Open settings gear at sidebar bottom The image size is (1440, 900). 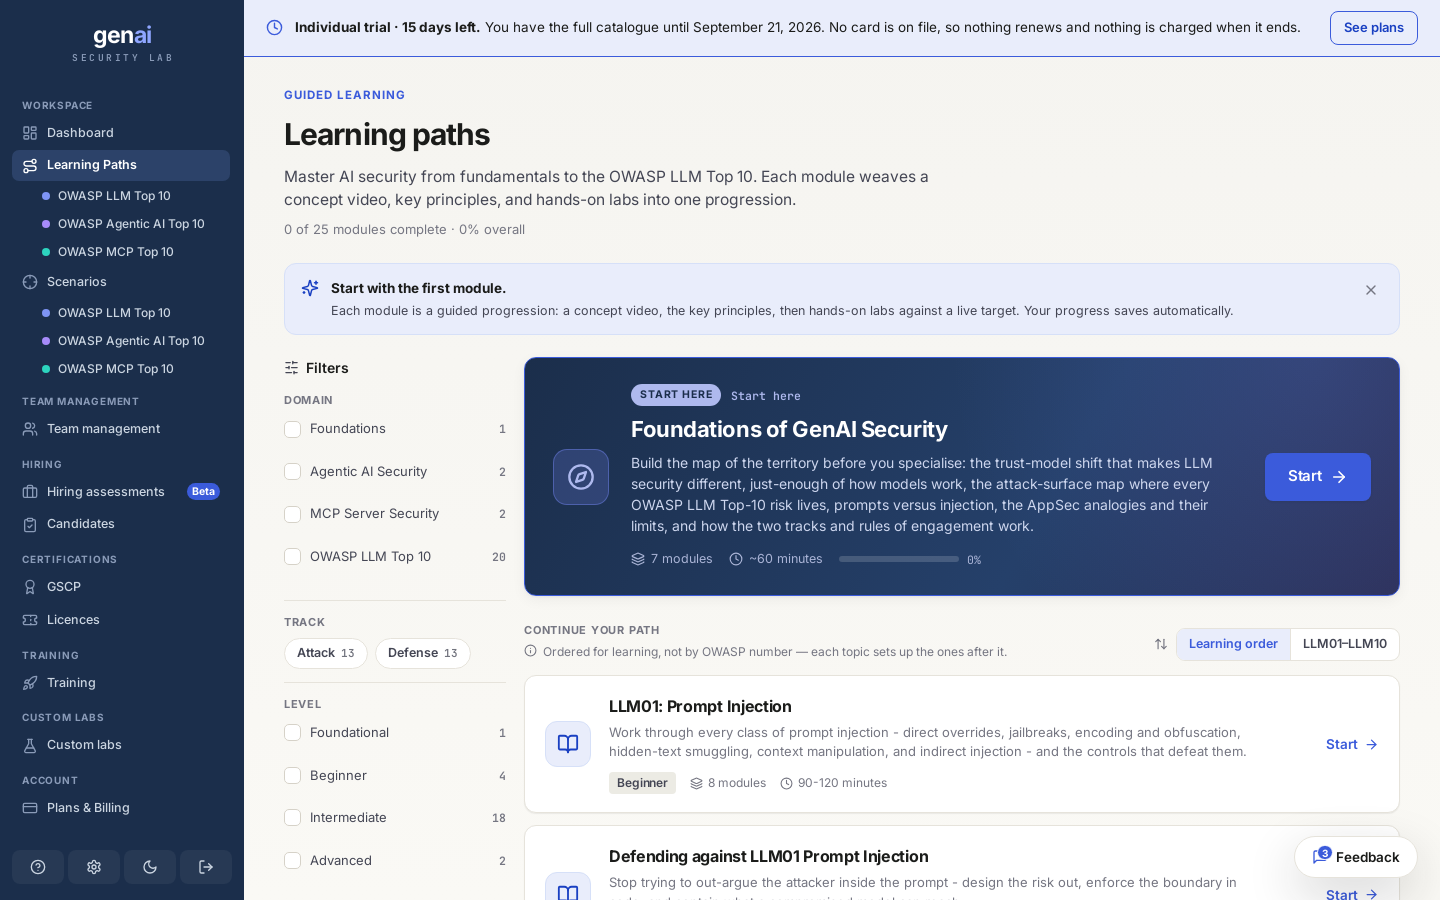tap(94, 867)
